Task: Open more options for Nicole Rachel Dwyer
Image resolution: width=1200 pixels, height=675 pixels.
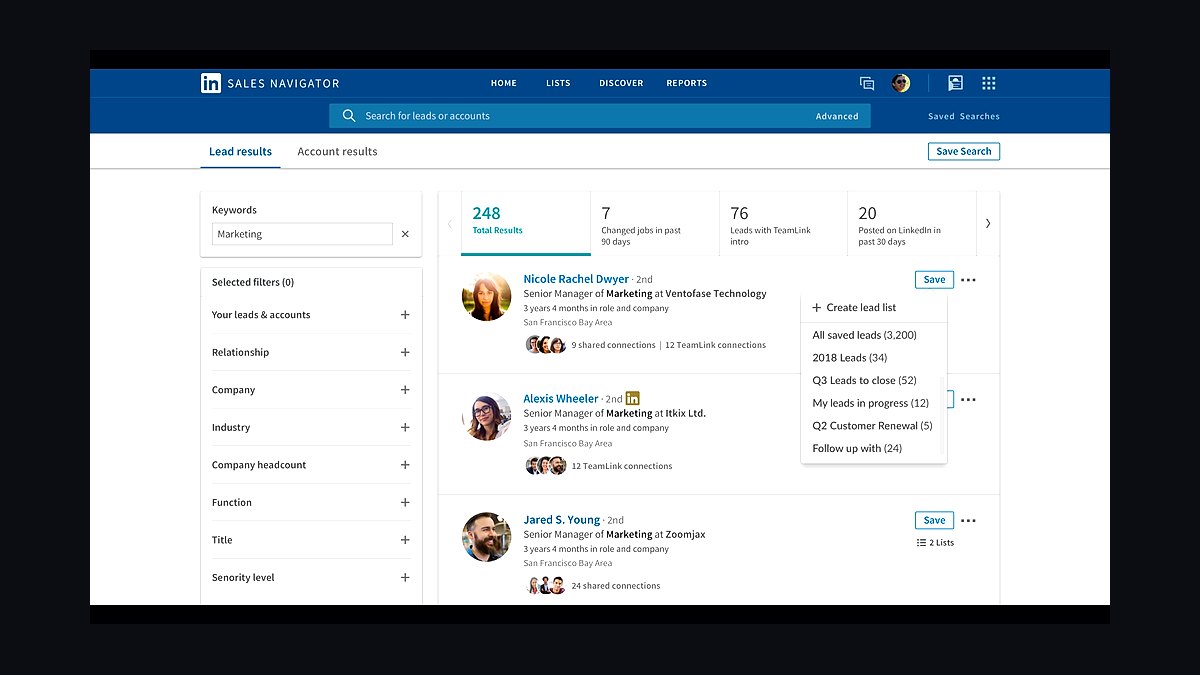Action: 968,280
